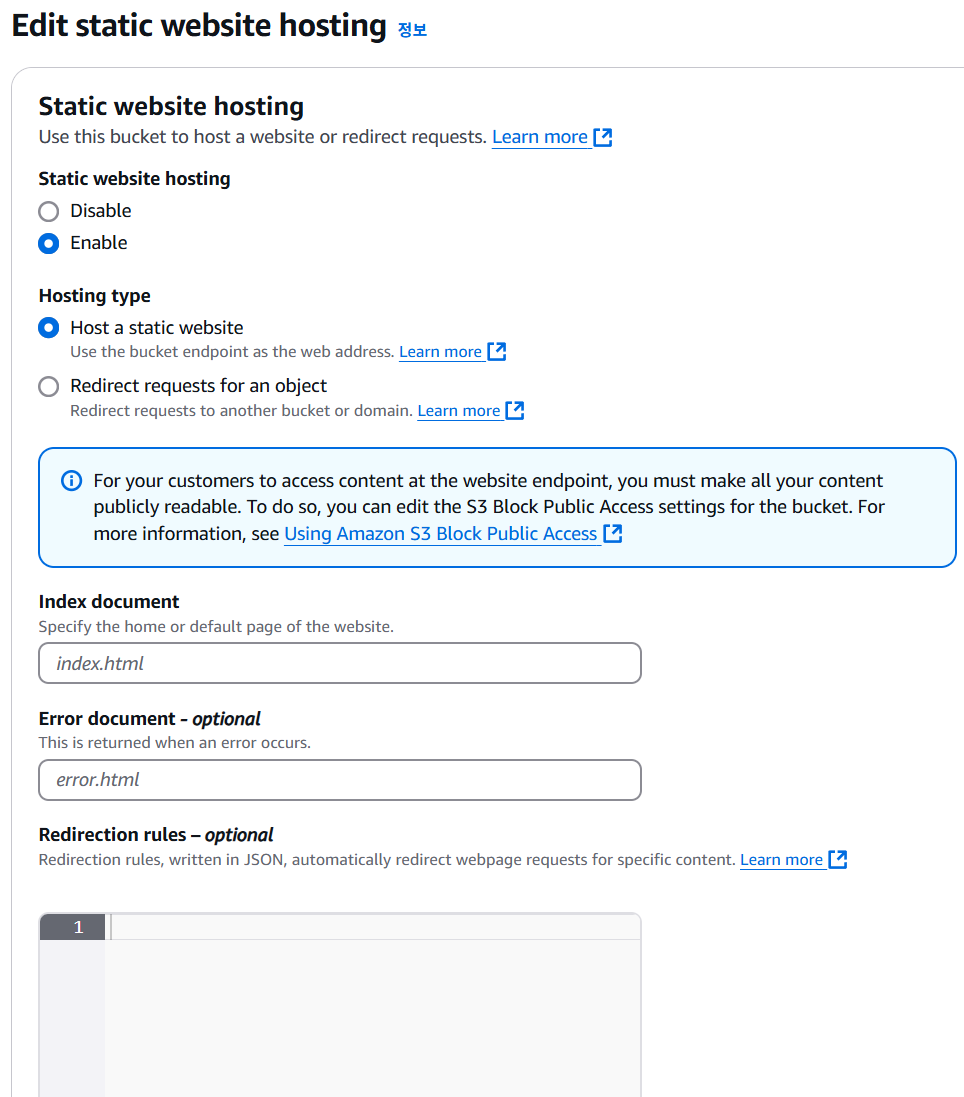Click the Error document input field

click(340, 780)
